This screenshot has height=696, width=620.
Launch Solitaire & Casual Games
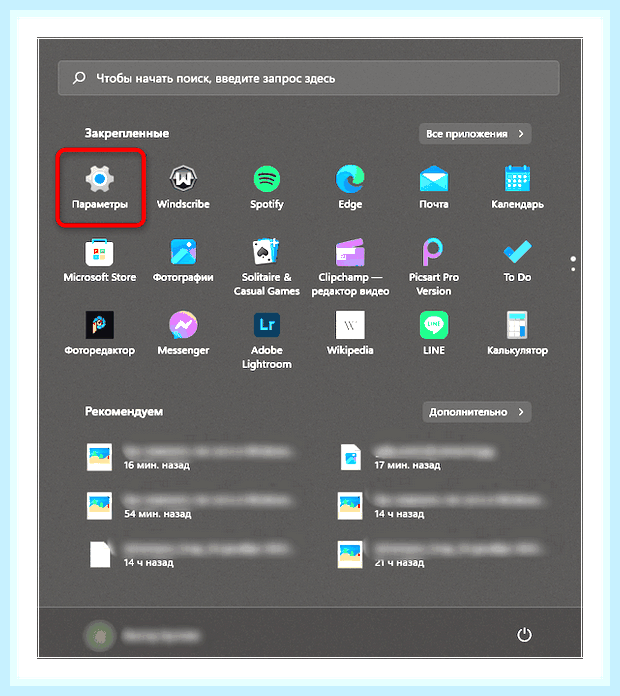tap(267, 267)
